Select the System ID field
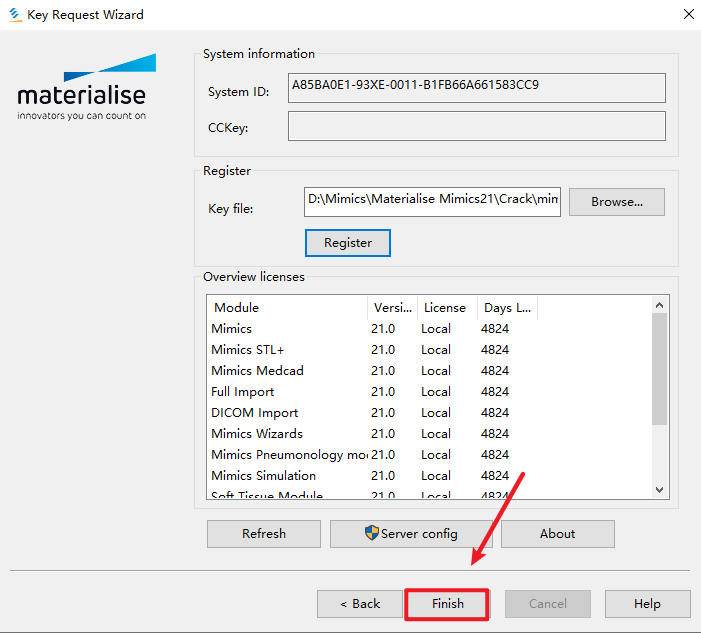Screen dimensions: 701x633 point(476,88)
